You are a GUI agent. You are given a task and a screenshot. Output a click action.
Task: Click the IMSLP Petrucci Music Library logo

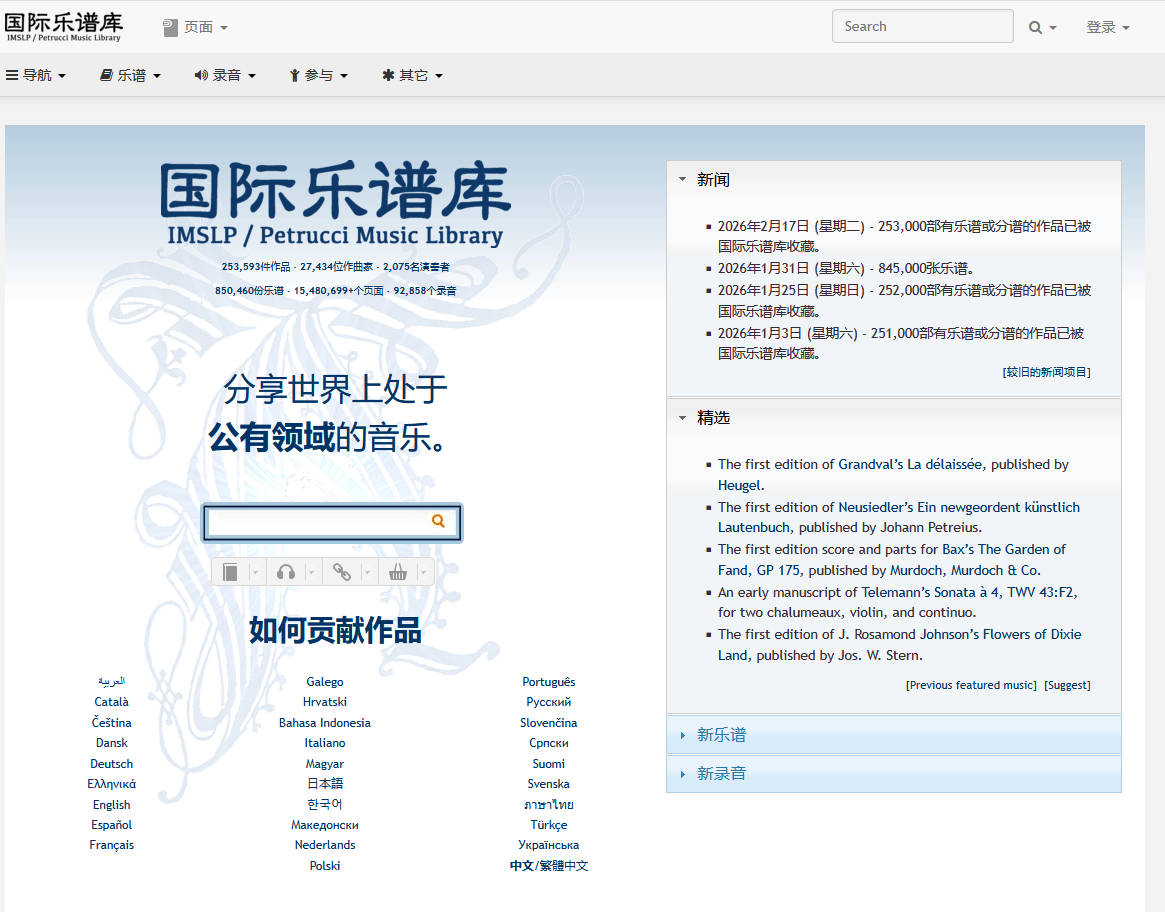click(63, 26)
